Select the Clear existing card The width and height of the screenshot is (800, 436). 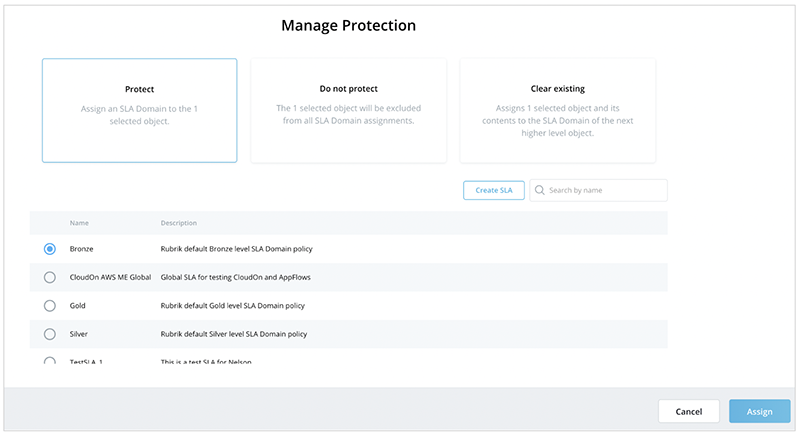(x=558, y=110)
